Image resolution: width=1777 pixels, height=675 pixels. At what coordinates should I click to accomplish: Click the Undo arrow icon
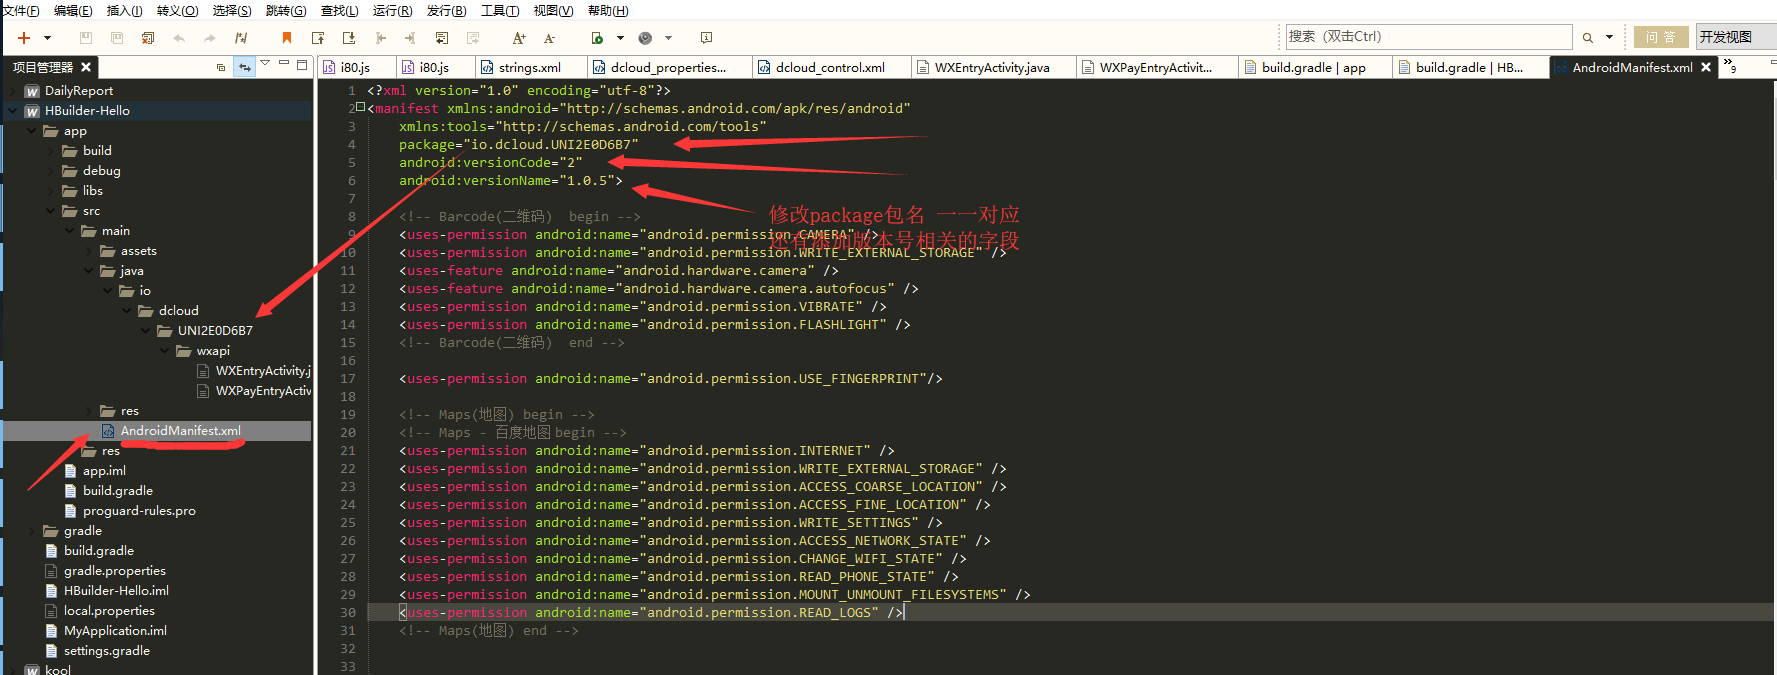pyautogui.click(x=179, y=38)
